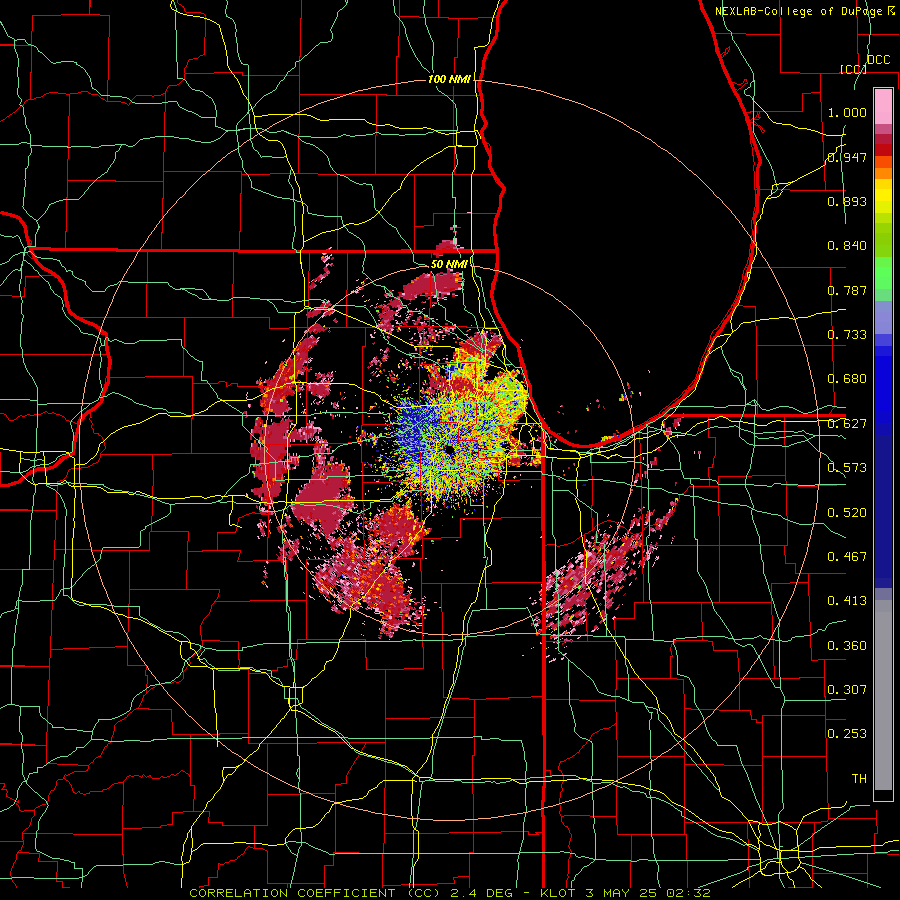The height and width of the screenshot is (900, 900).
Task: Click the 0.733 legend value
Action: (847, 335)
